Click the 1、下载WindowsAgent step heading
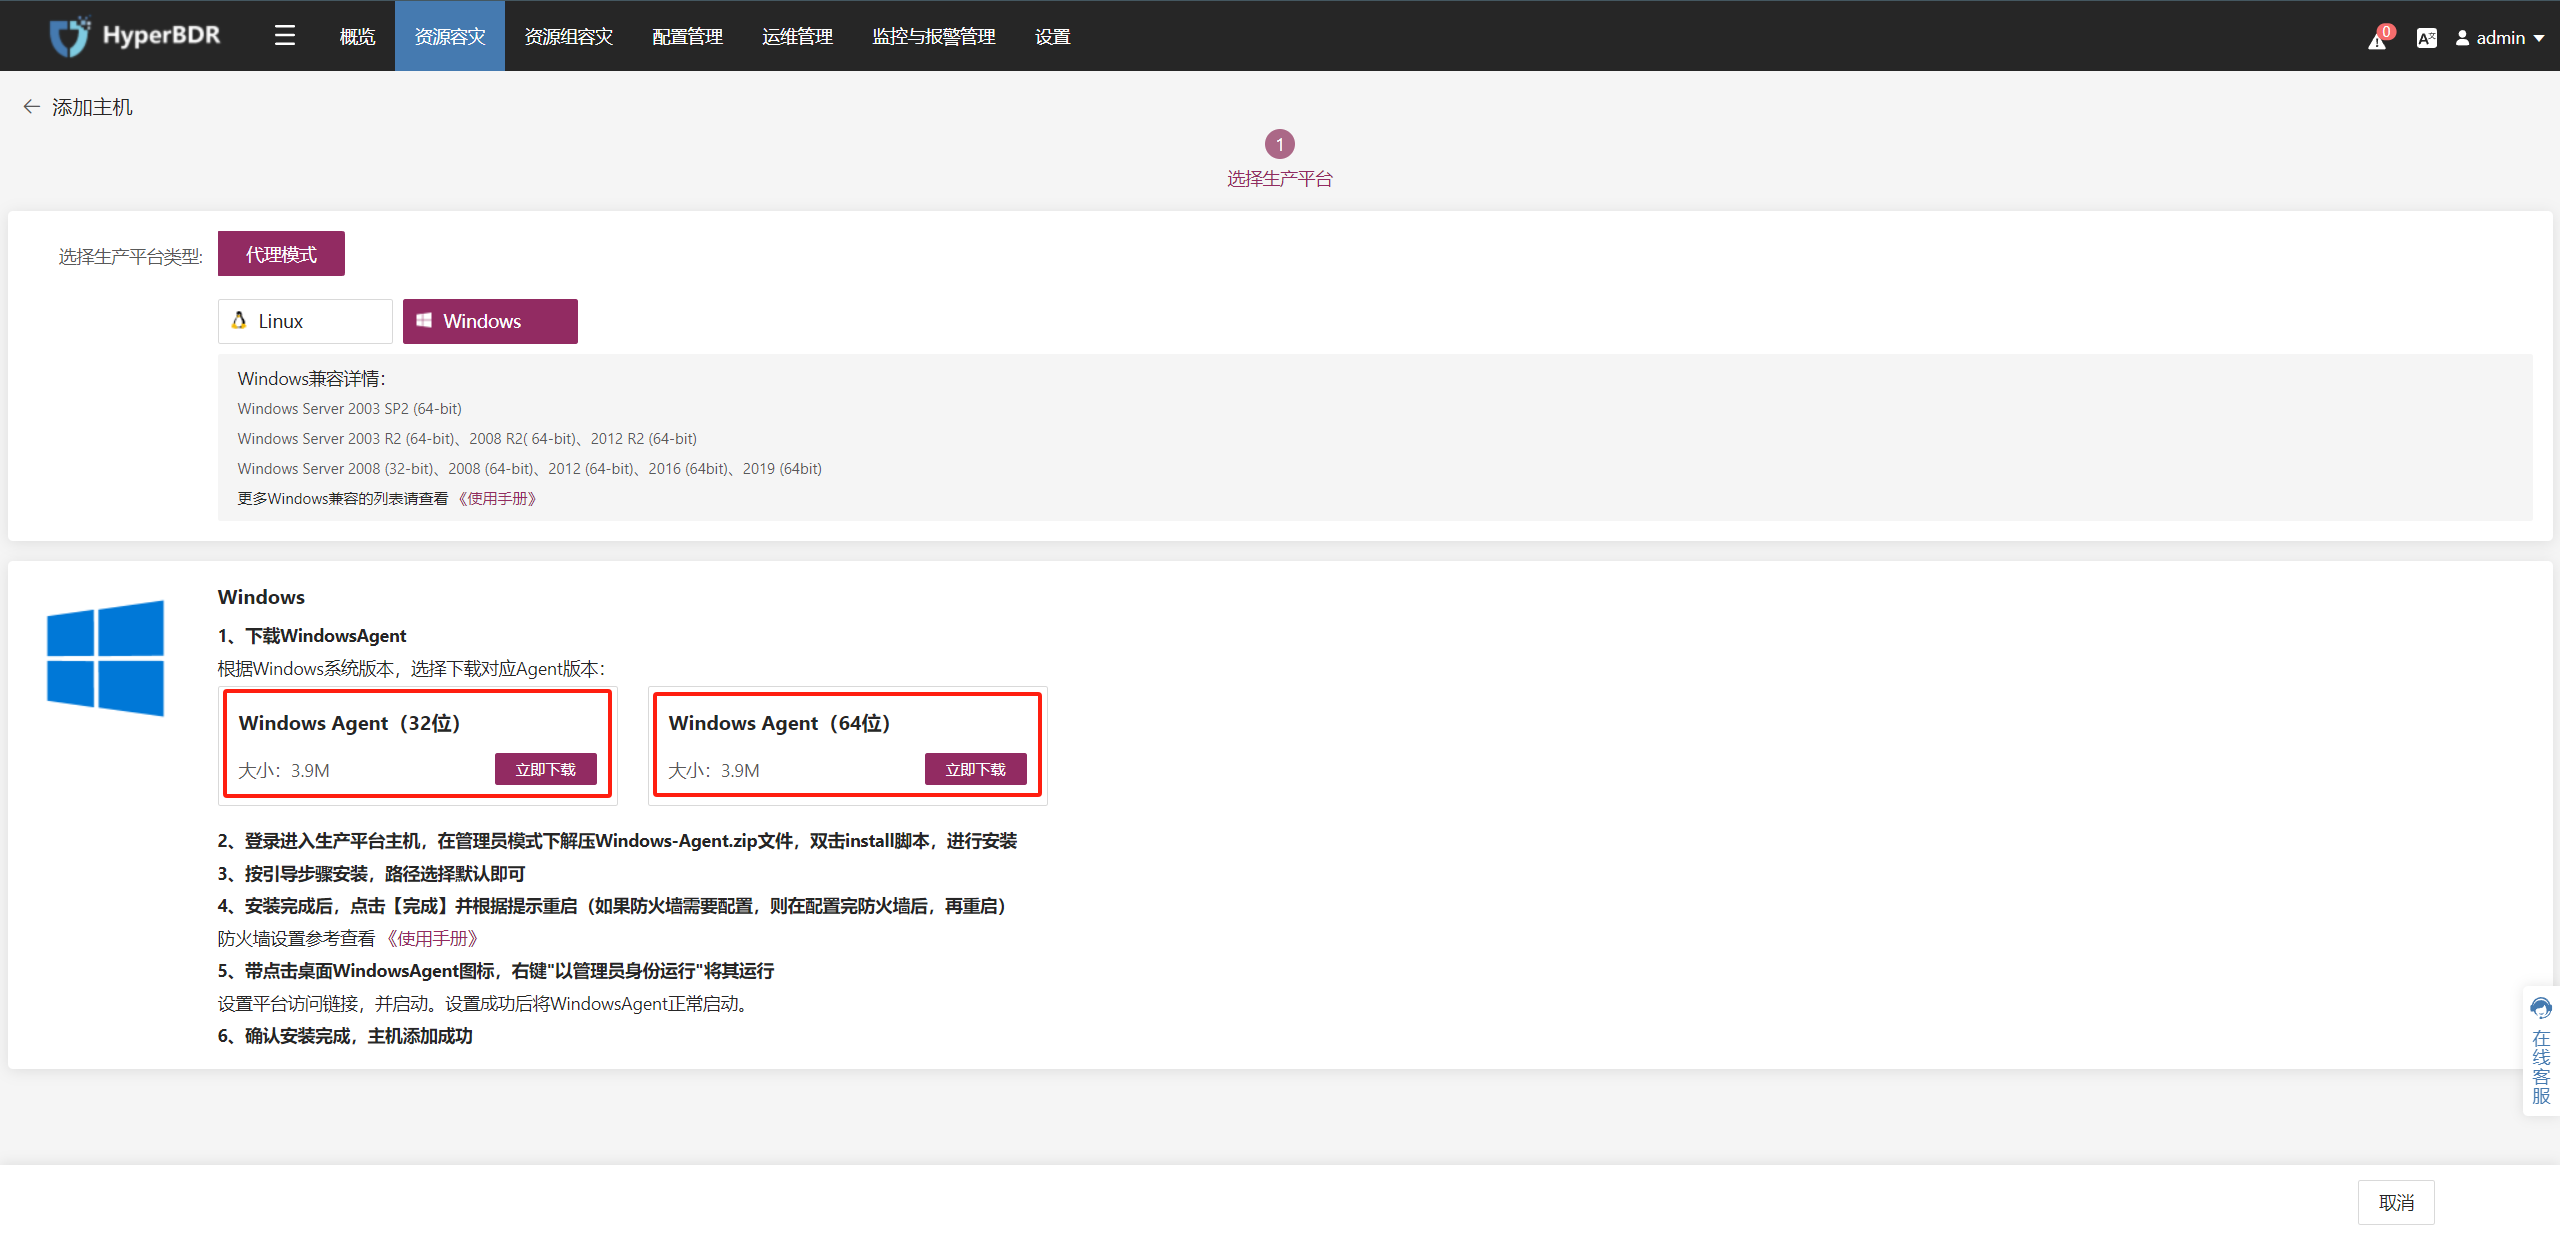 pyautogui.click(x=312, y=635)
